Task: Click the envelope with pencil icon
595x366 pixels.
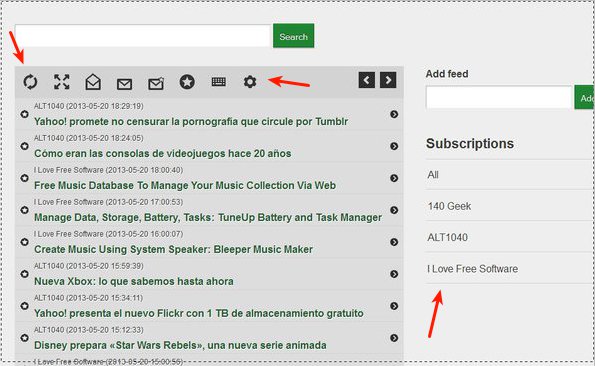Action: click(156, 83)
